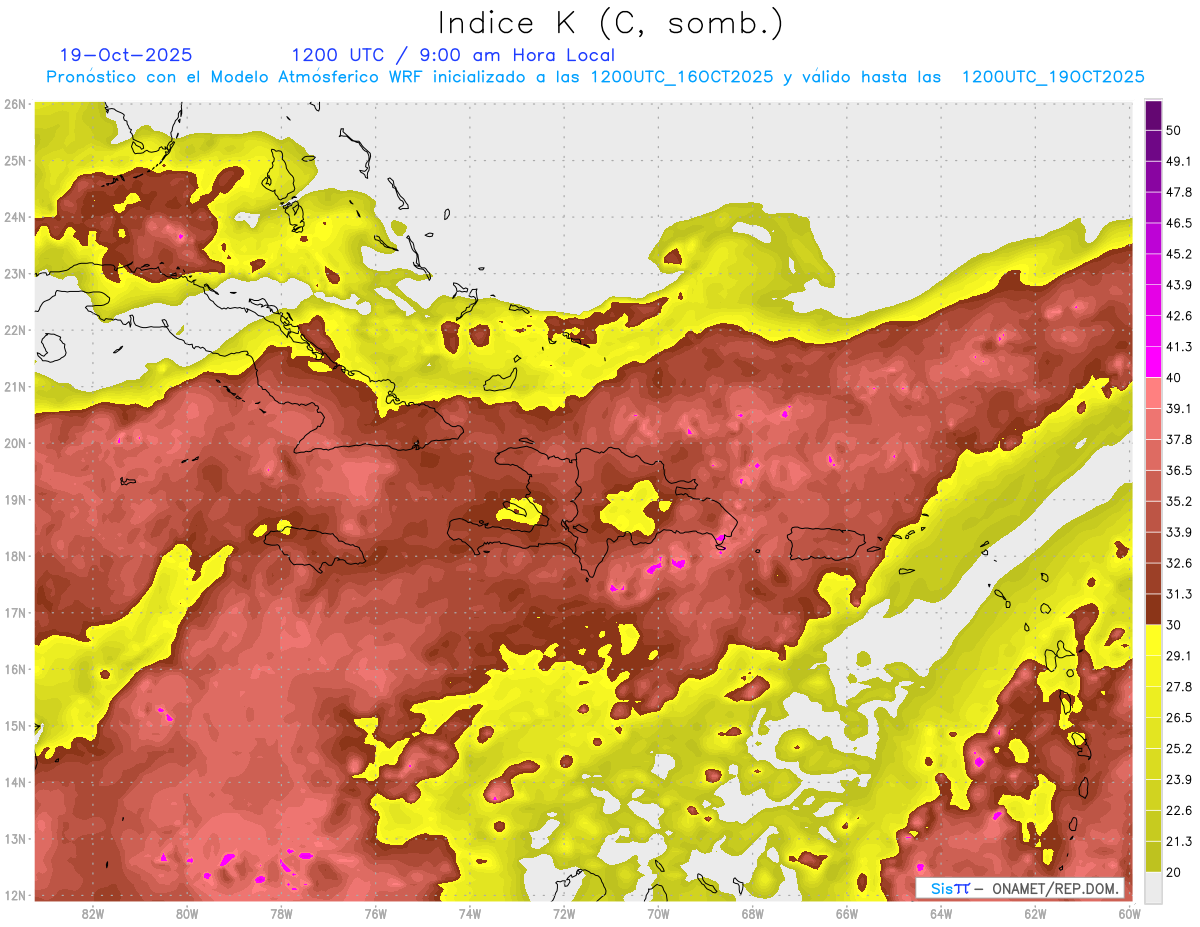Screen dimensions: 1200x927
Task: Click the '18N' latitude label
Action: [x=15, y=556]
